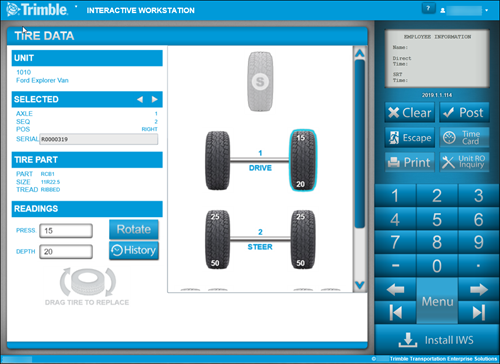Click the Install IWS download button
Viewport: 500px width, 364px height.
pos(437,340)
